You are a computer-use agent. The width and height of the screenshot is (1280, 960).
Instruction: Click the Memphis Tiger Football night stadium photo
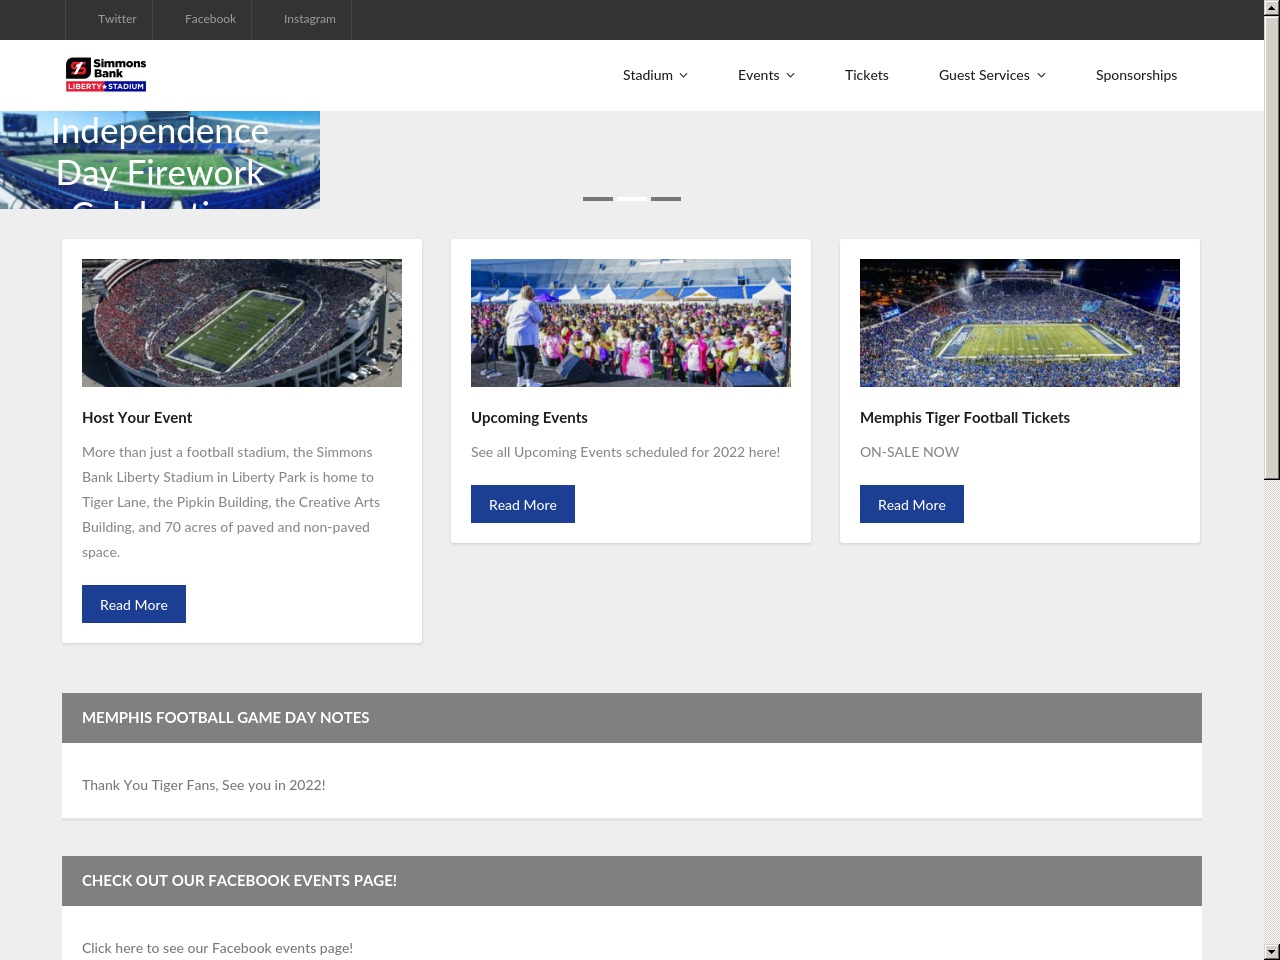(1020, 323)
